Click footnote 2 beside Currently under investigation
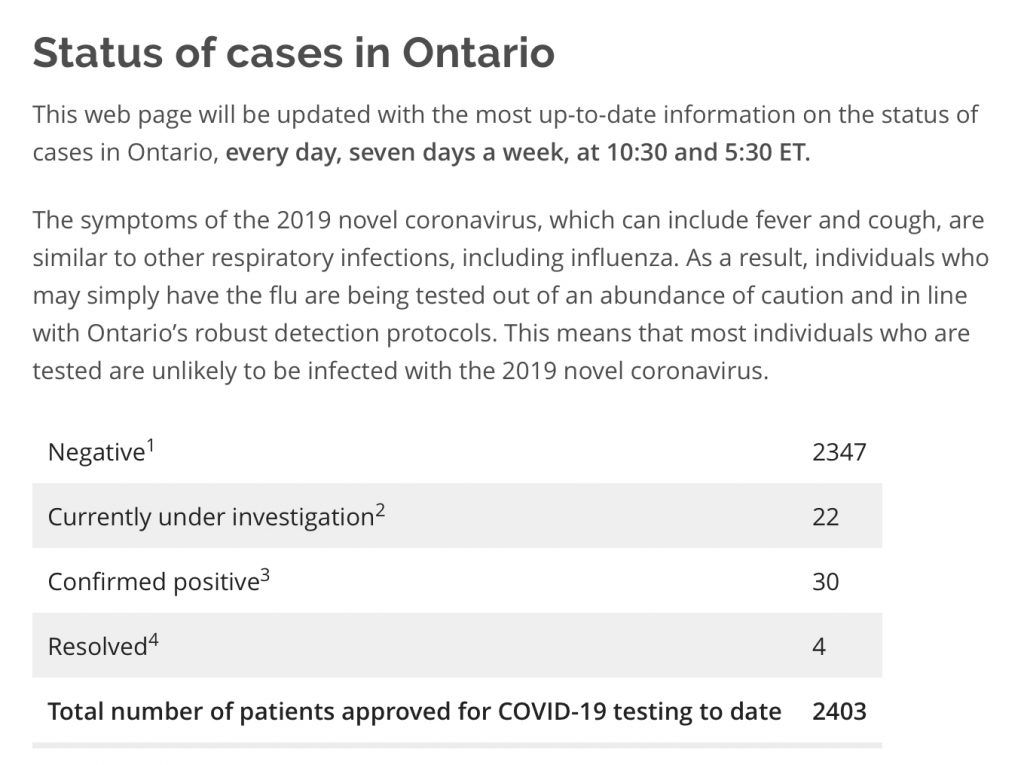The width and height of the screenshot is (1024, 765). (x=380, y=511)
